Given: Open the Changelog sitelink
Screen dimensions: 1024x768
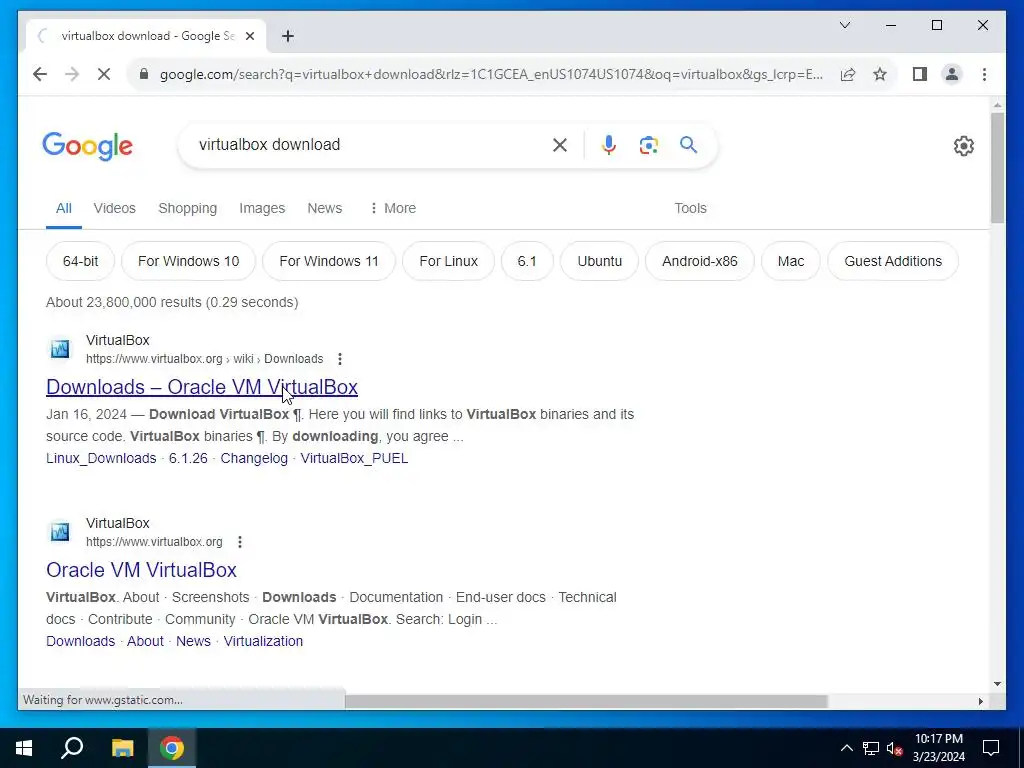Looking at the screenshot, I should point(254,458).
